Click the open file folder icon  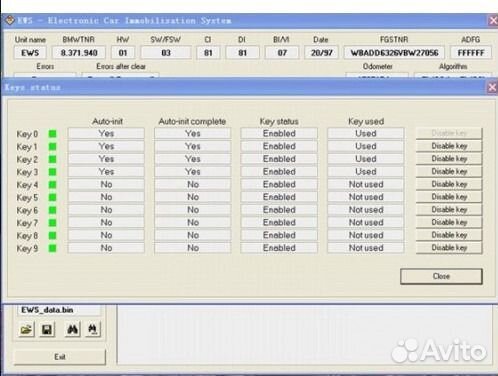[x=26, y=330]
